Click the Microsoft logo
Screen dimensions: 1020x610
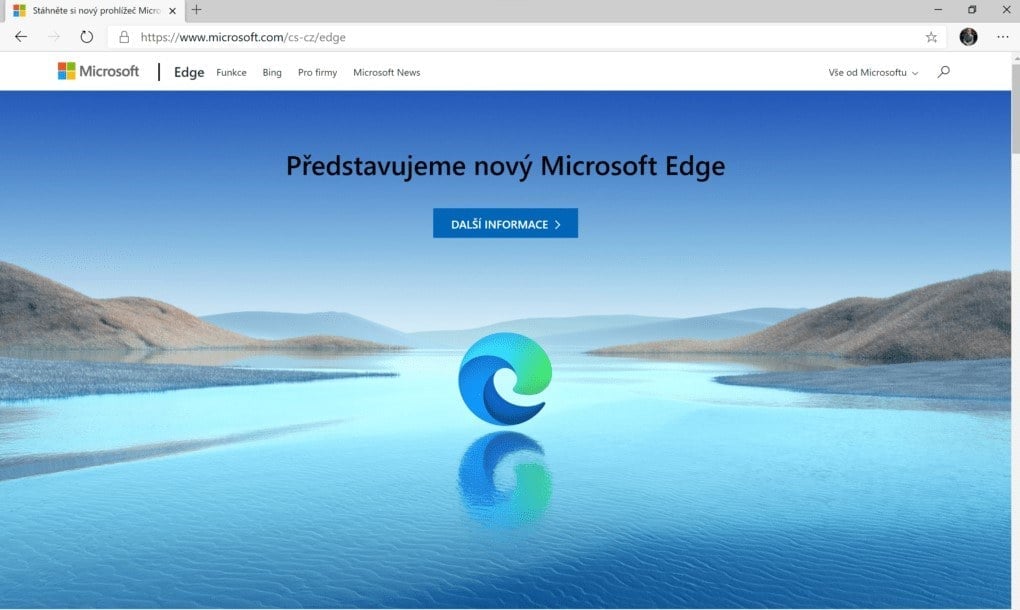pyautogui.click(x=98, y=71)
